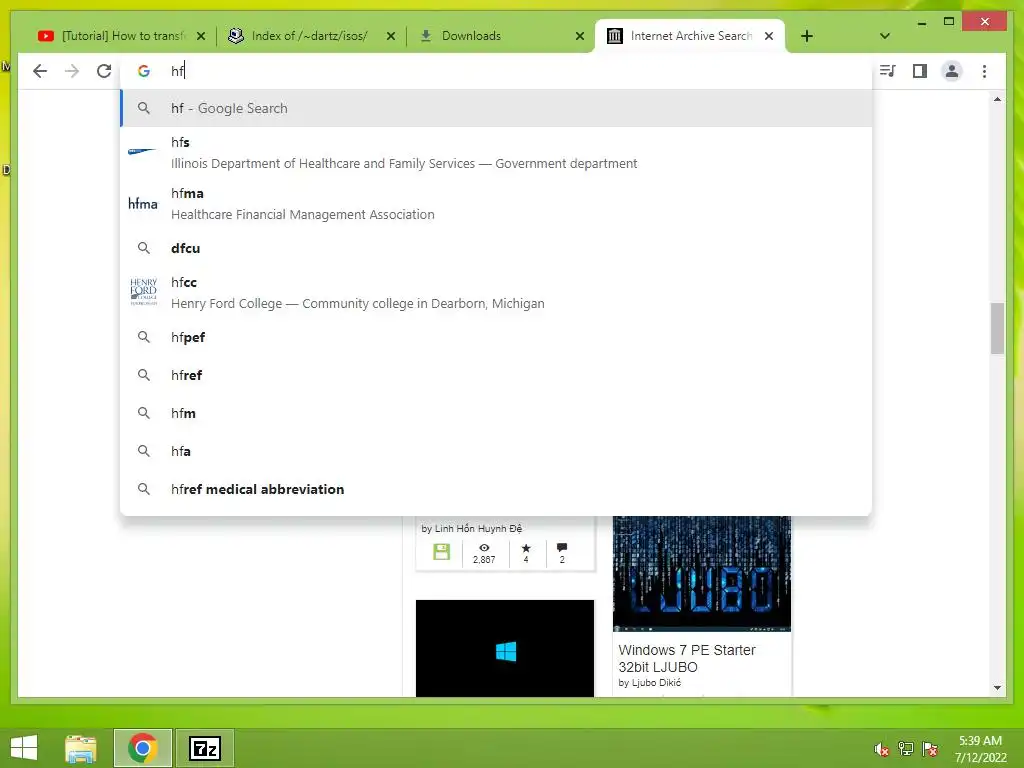This screenshot has width=1024, height=768.
Task: Select the dfcu search suggestion
Action: click(x=496, y=248)
